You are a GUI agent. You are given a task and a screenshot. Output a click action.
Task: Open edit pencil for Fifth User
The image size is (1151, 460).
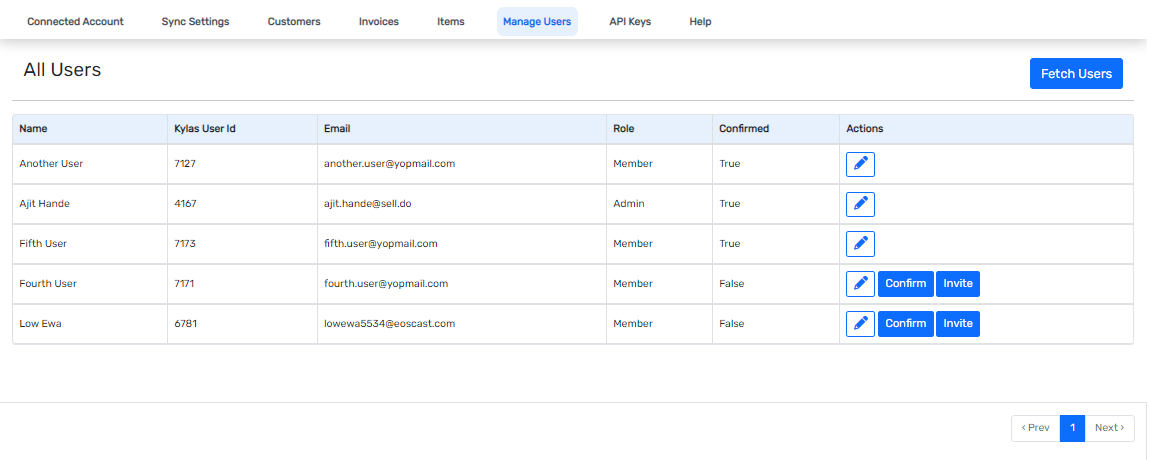[860, 244]
